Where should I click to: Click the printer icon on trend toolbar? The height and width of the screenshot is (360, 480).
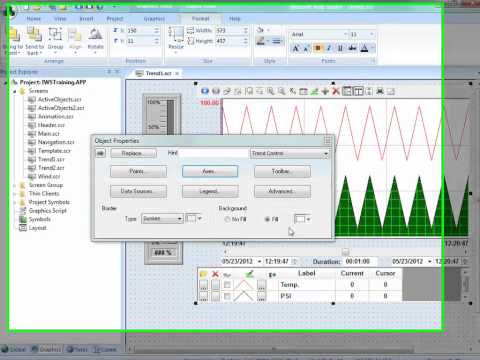click(380, 91)
